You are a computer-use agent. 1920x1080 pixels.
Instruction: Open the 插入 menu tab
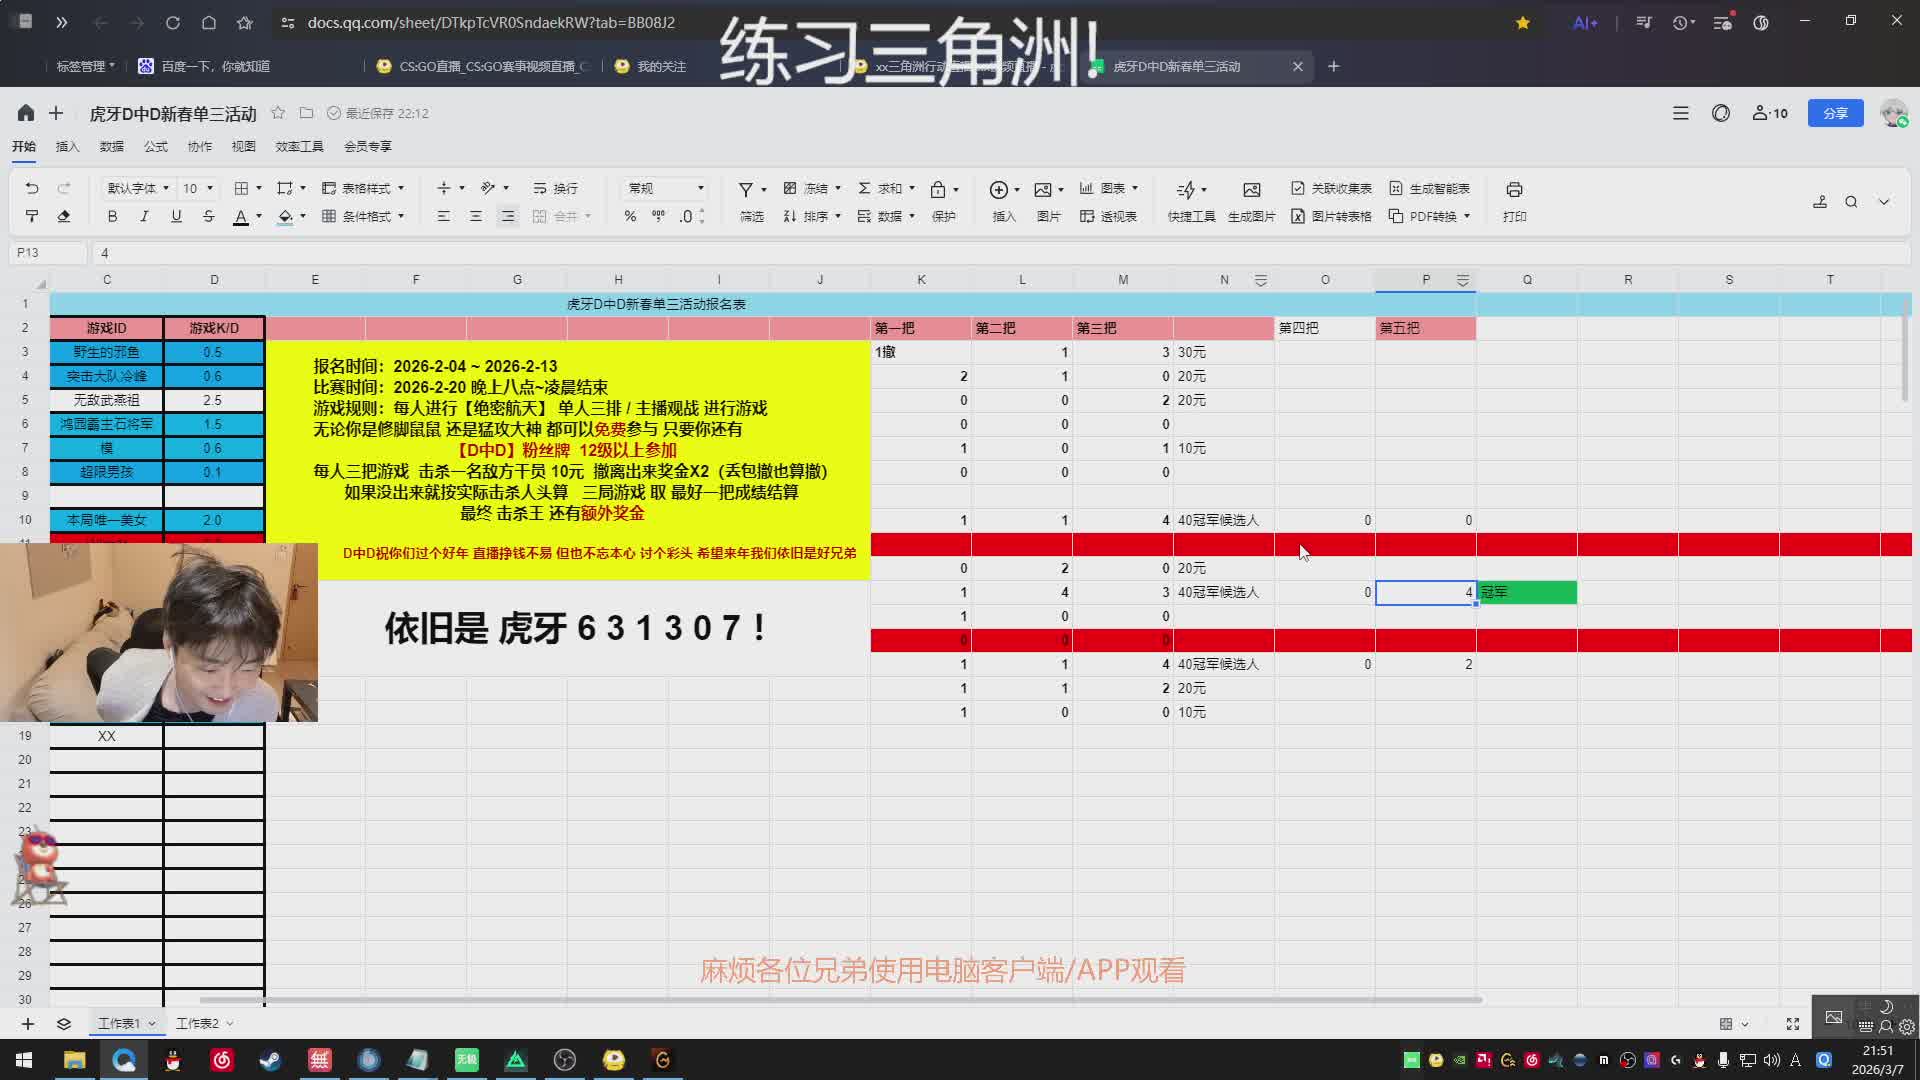pos(67,146)
